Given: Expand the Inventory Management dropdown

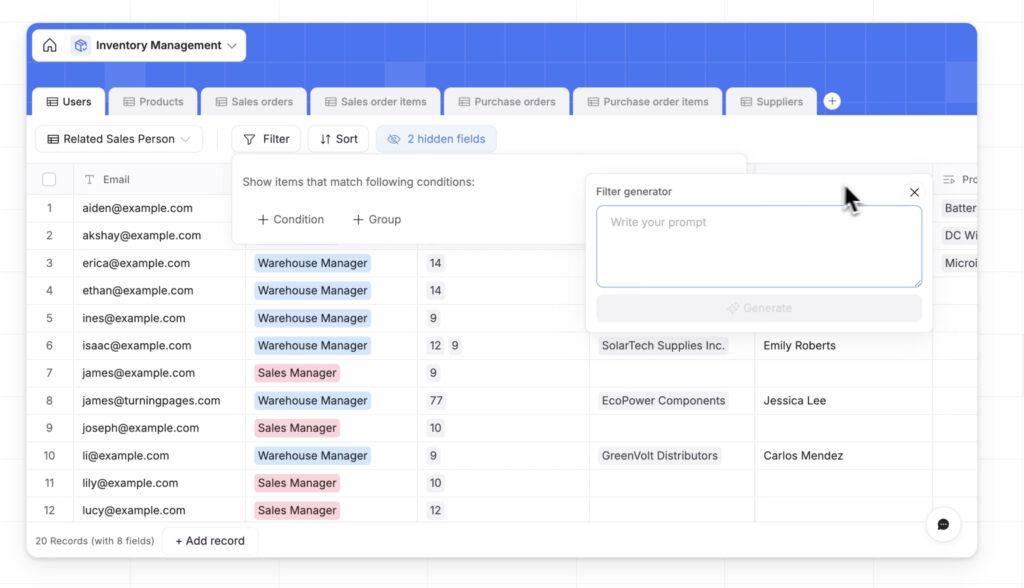Looking at the screenshot, I should click(232, 46).
